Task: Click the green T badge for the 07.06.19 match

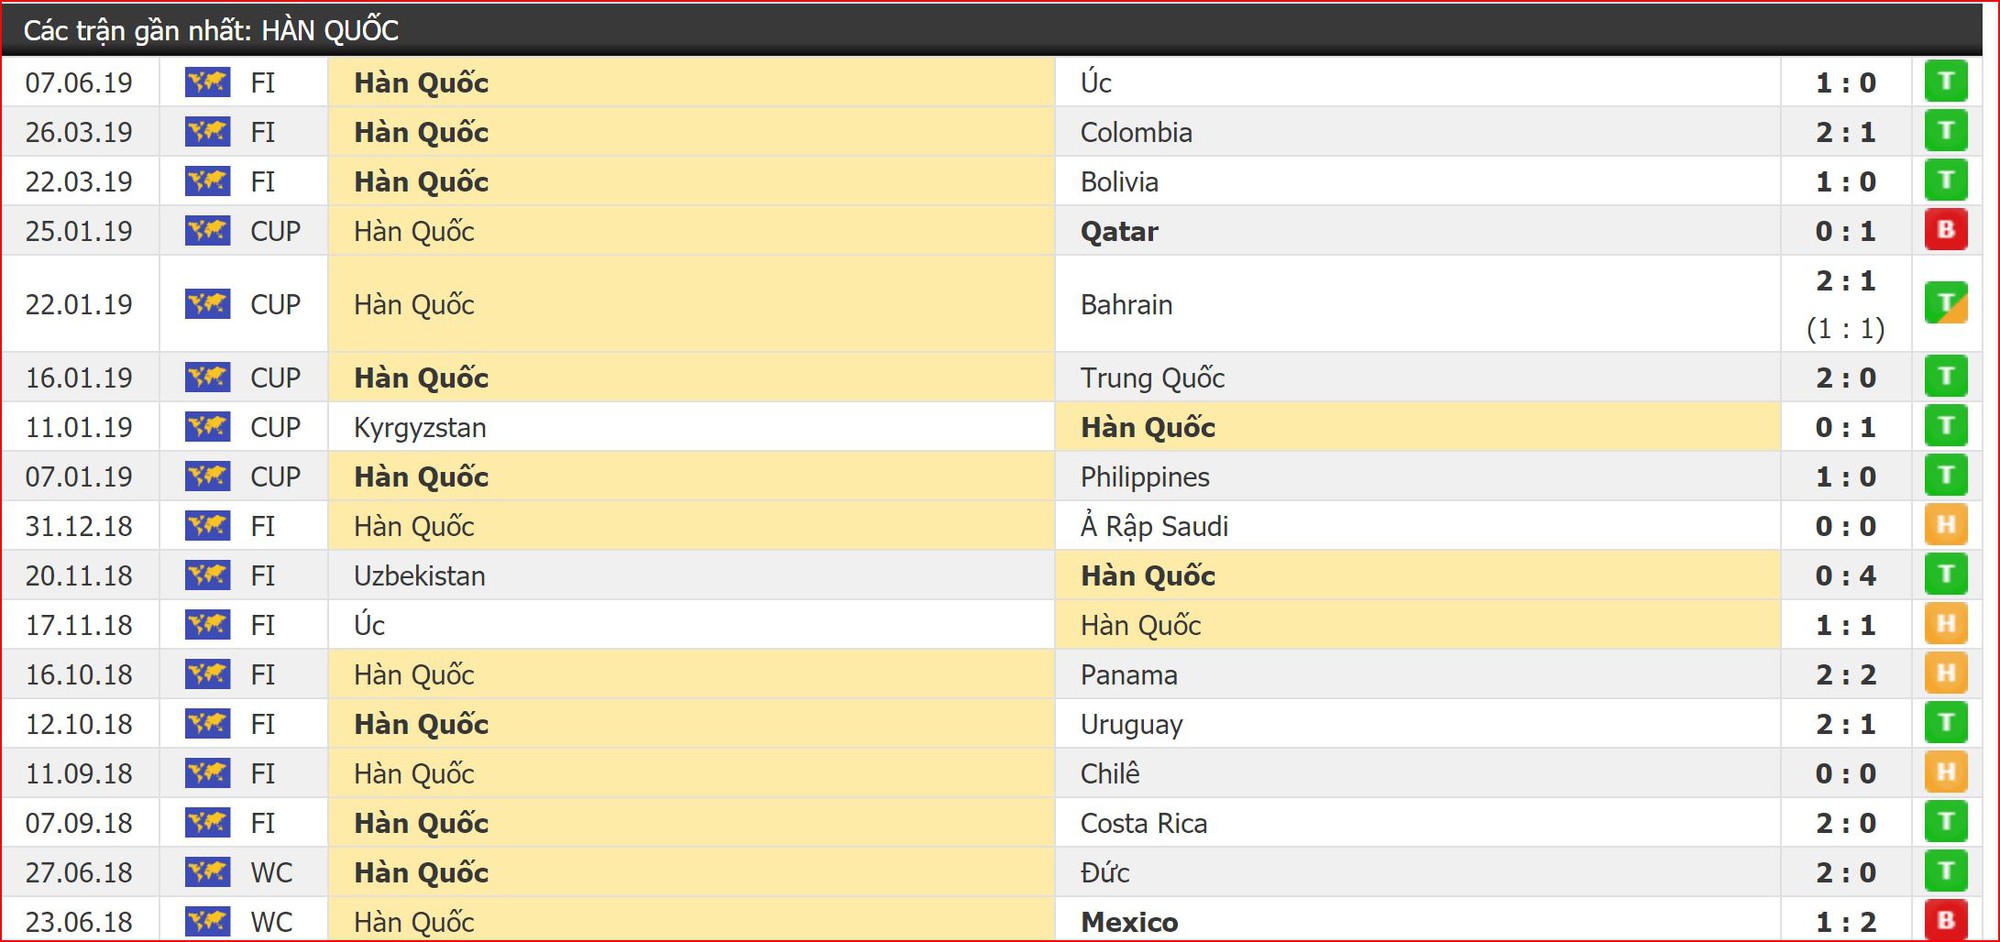Action: coord(1946,82)
